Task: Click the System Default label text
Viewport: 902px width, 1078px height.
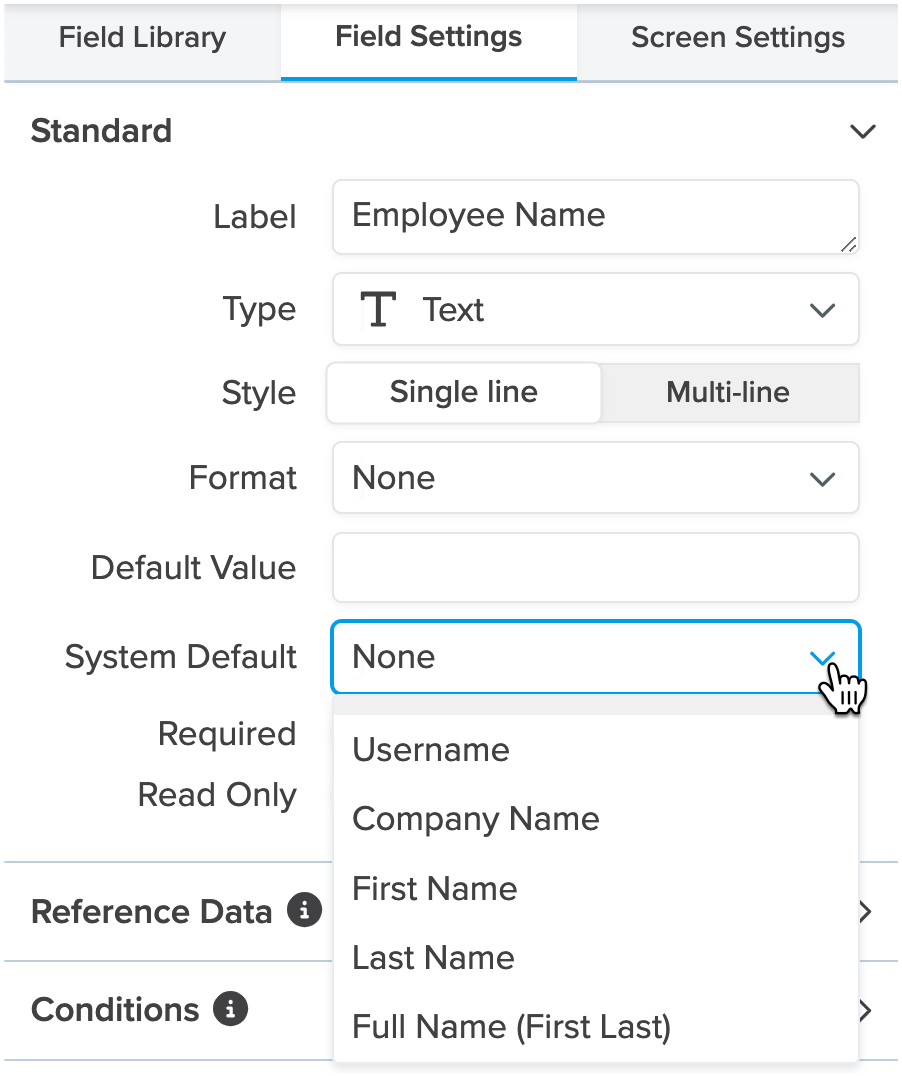Action: point(181,657)
